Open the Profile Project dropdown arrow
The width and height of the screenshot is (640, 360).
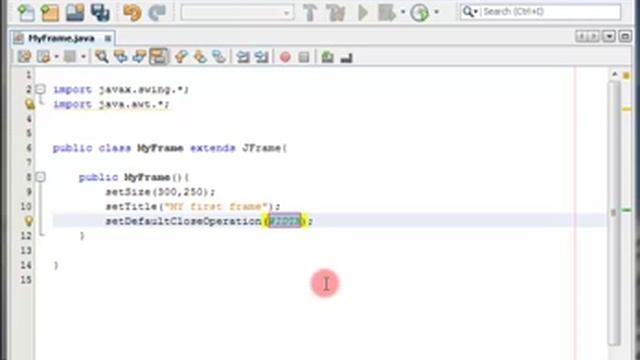[x=437, y=12]
